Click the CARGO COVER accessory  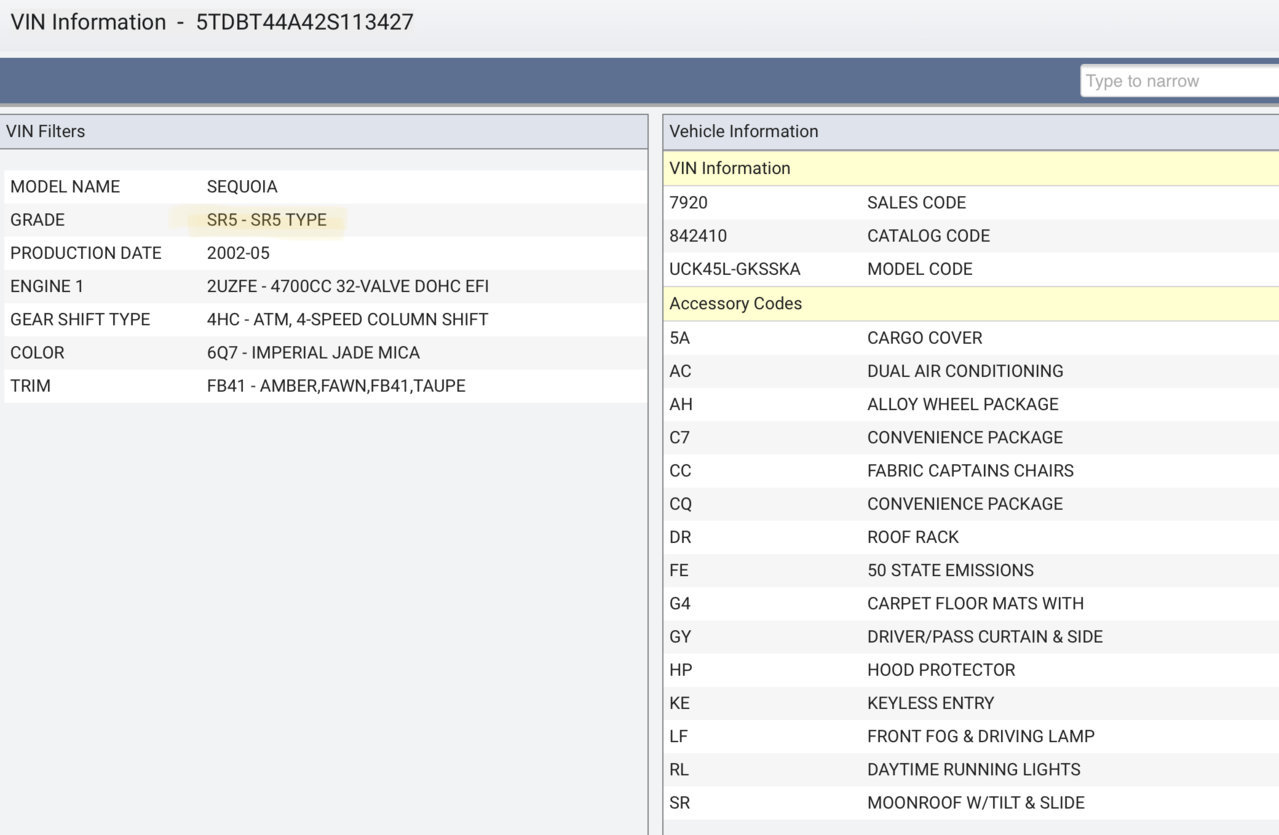[x=925, y=337]
